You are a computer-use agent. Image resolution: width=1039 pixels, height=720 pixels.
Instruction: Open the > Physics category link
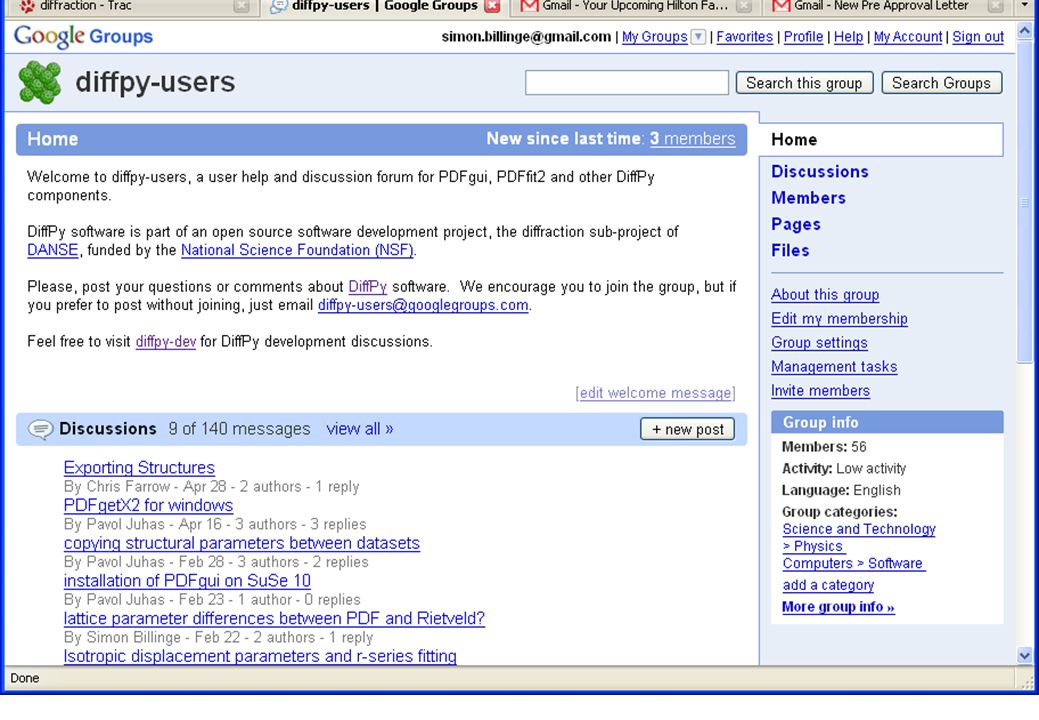coord(813,546)
